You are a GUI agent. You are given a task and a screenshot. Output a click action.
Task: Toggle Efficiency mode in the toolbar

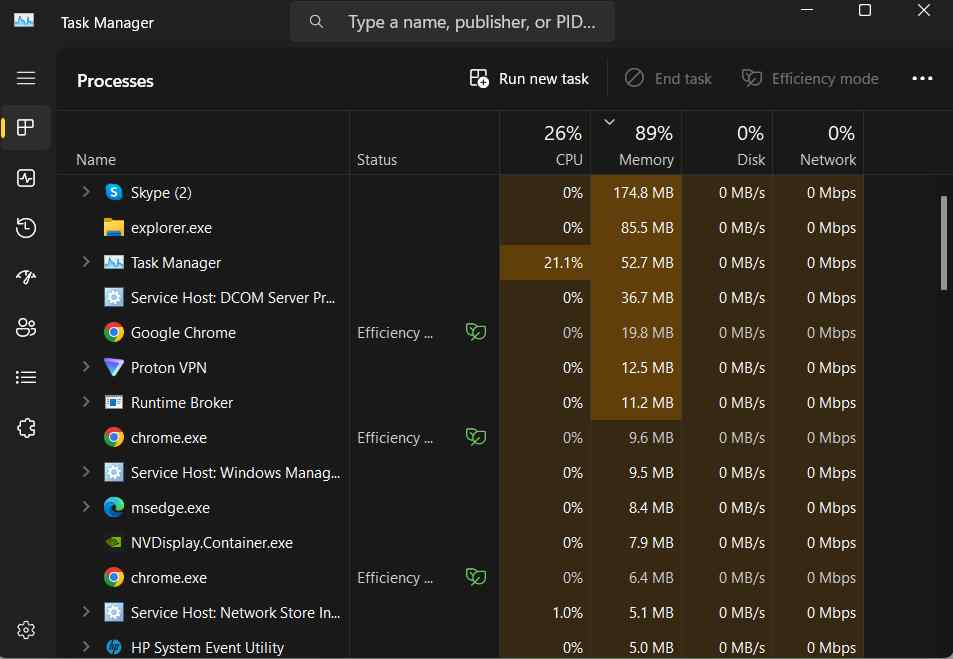809,79
